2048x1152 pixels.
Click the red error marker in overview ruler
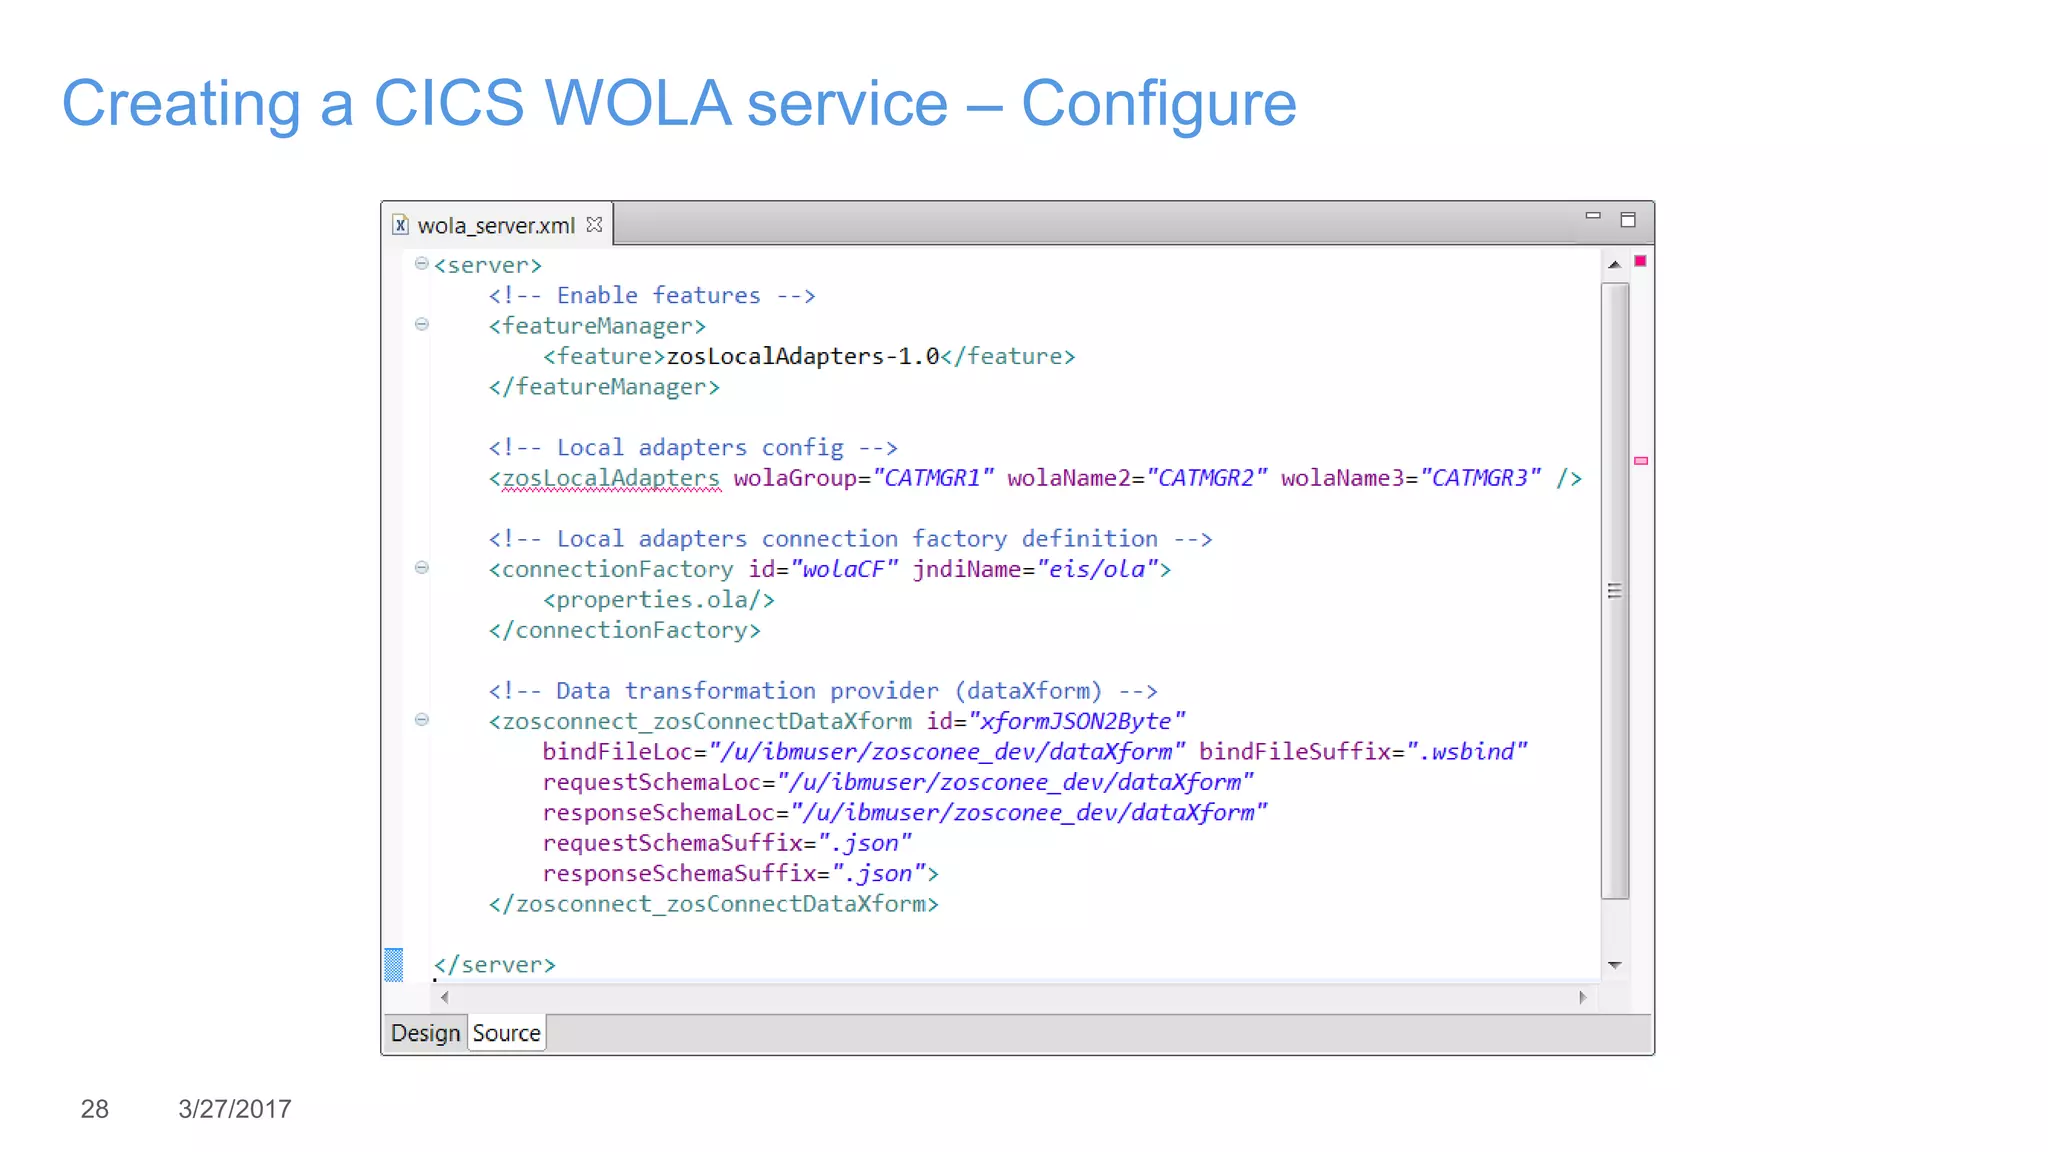coord(1641,261)
